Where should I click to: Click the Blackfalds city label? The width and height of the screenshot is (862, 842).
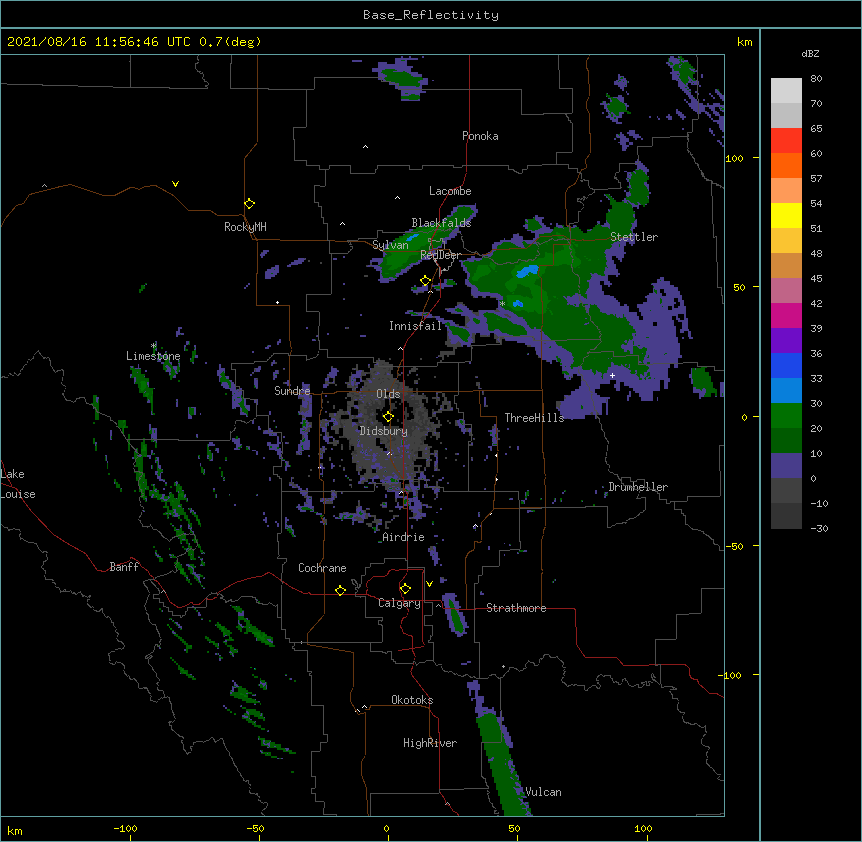pyautogui.click(x=441, y=223)
